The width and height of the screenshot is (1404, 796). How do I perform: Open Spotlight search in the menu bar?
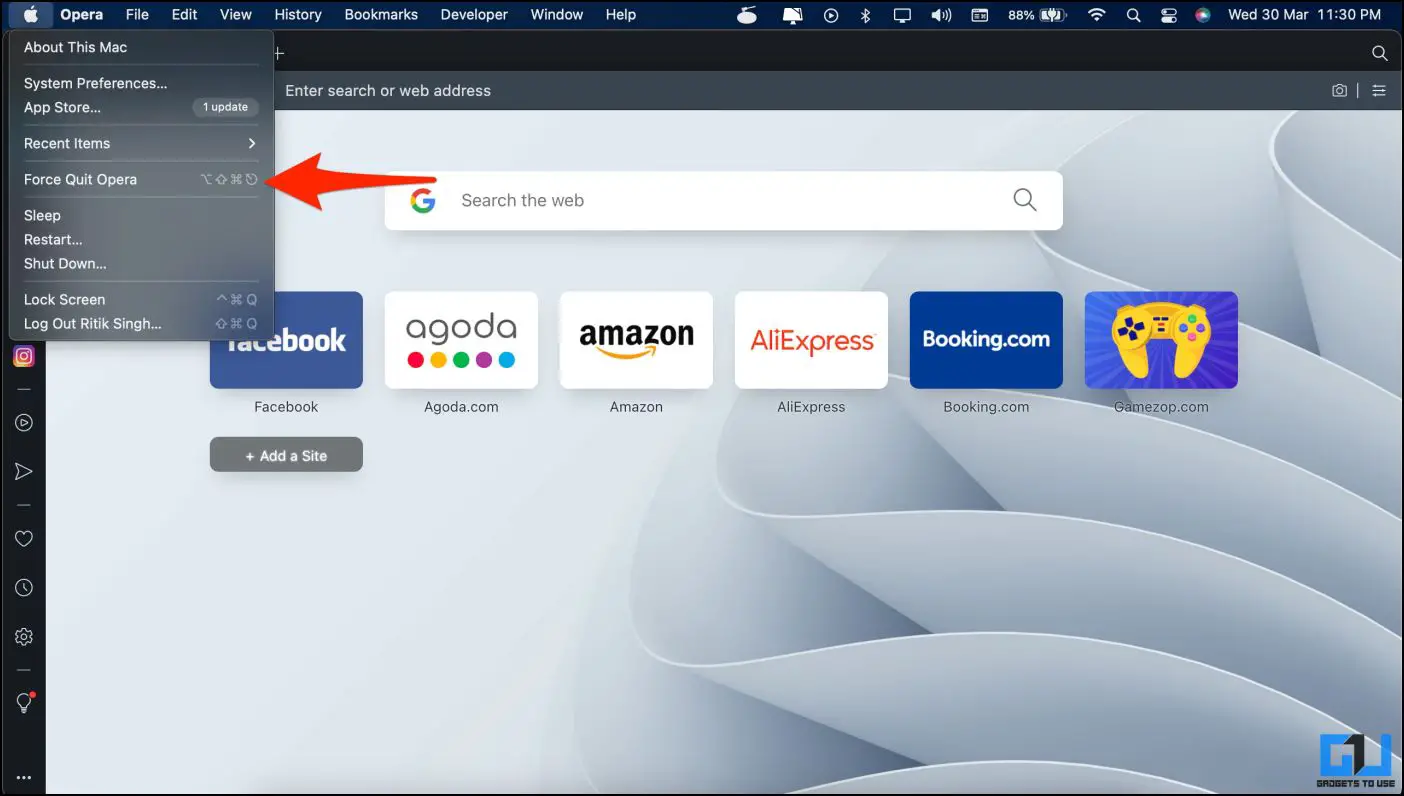[x=1133, y=15]
